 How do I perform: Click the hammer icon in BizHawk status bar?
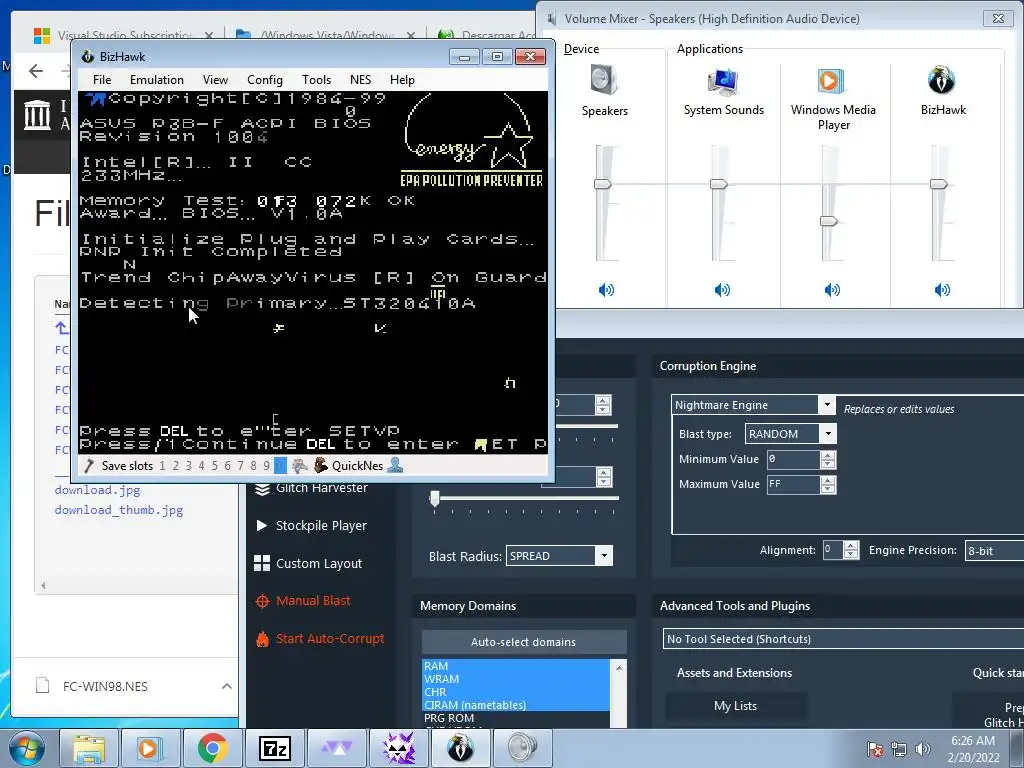click(x=89, y=466)
